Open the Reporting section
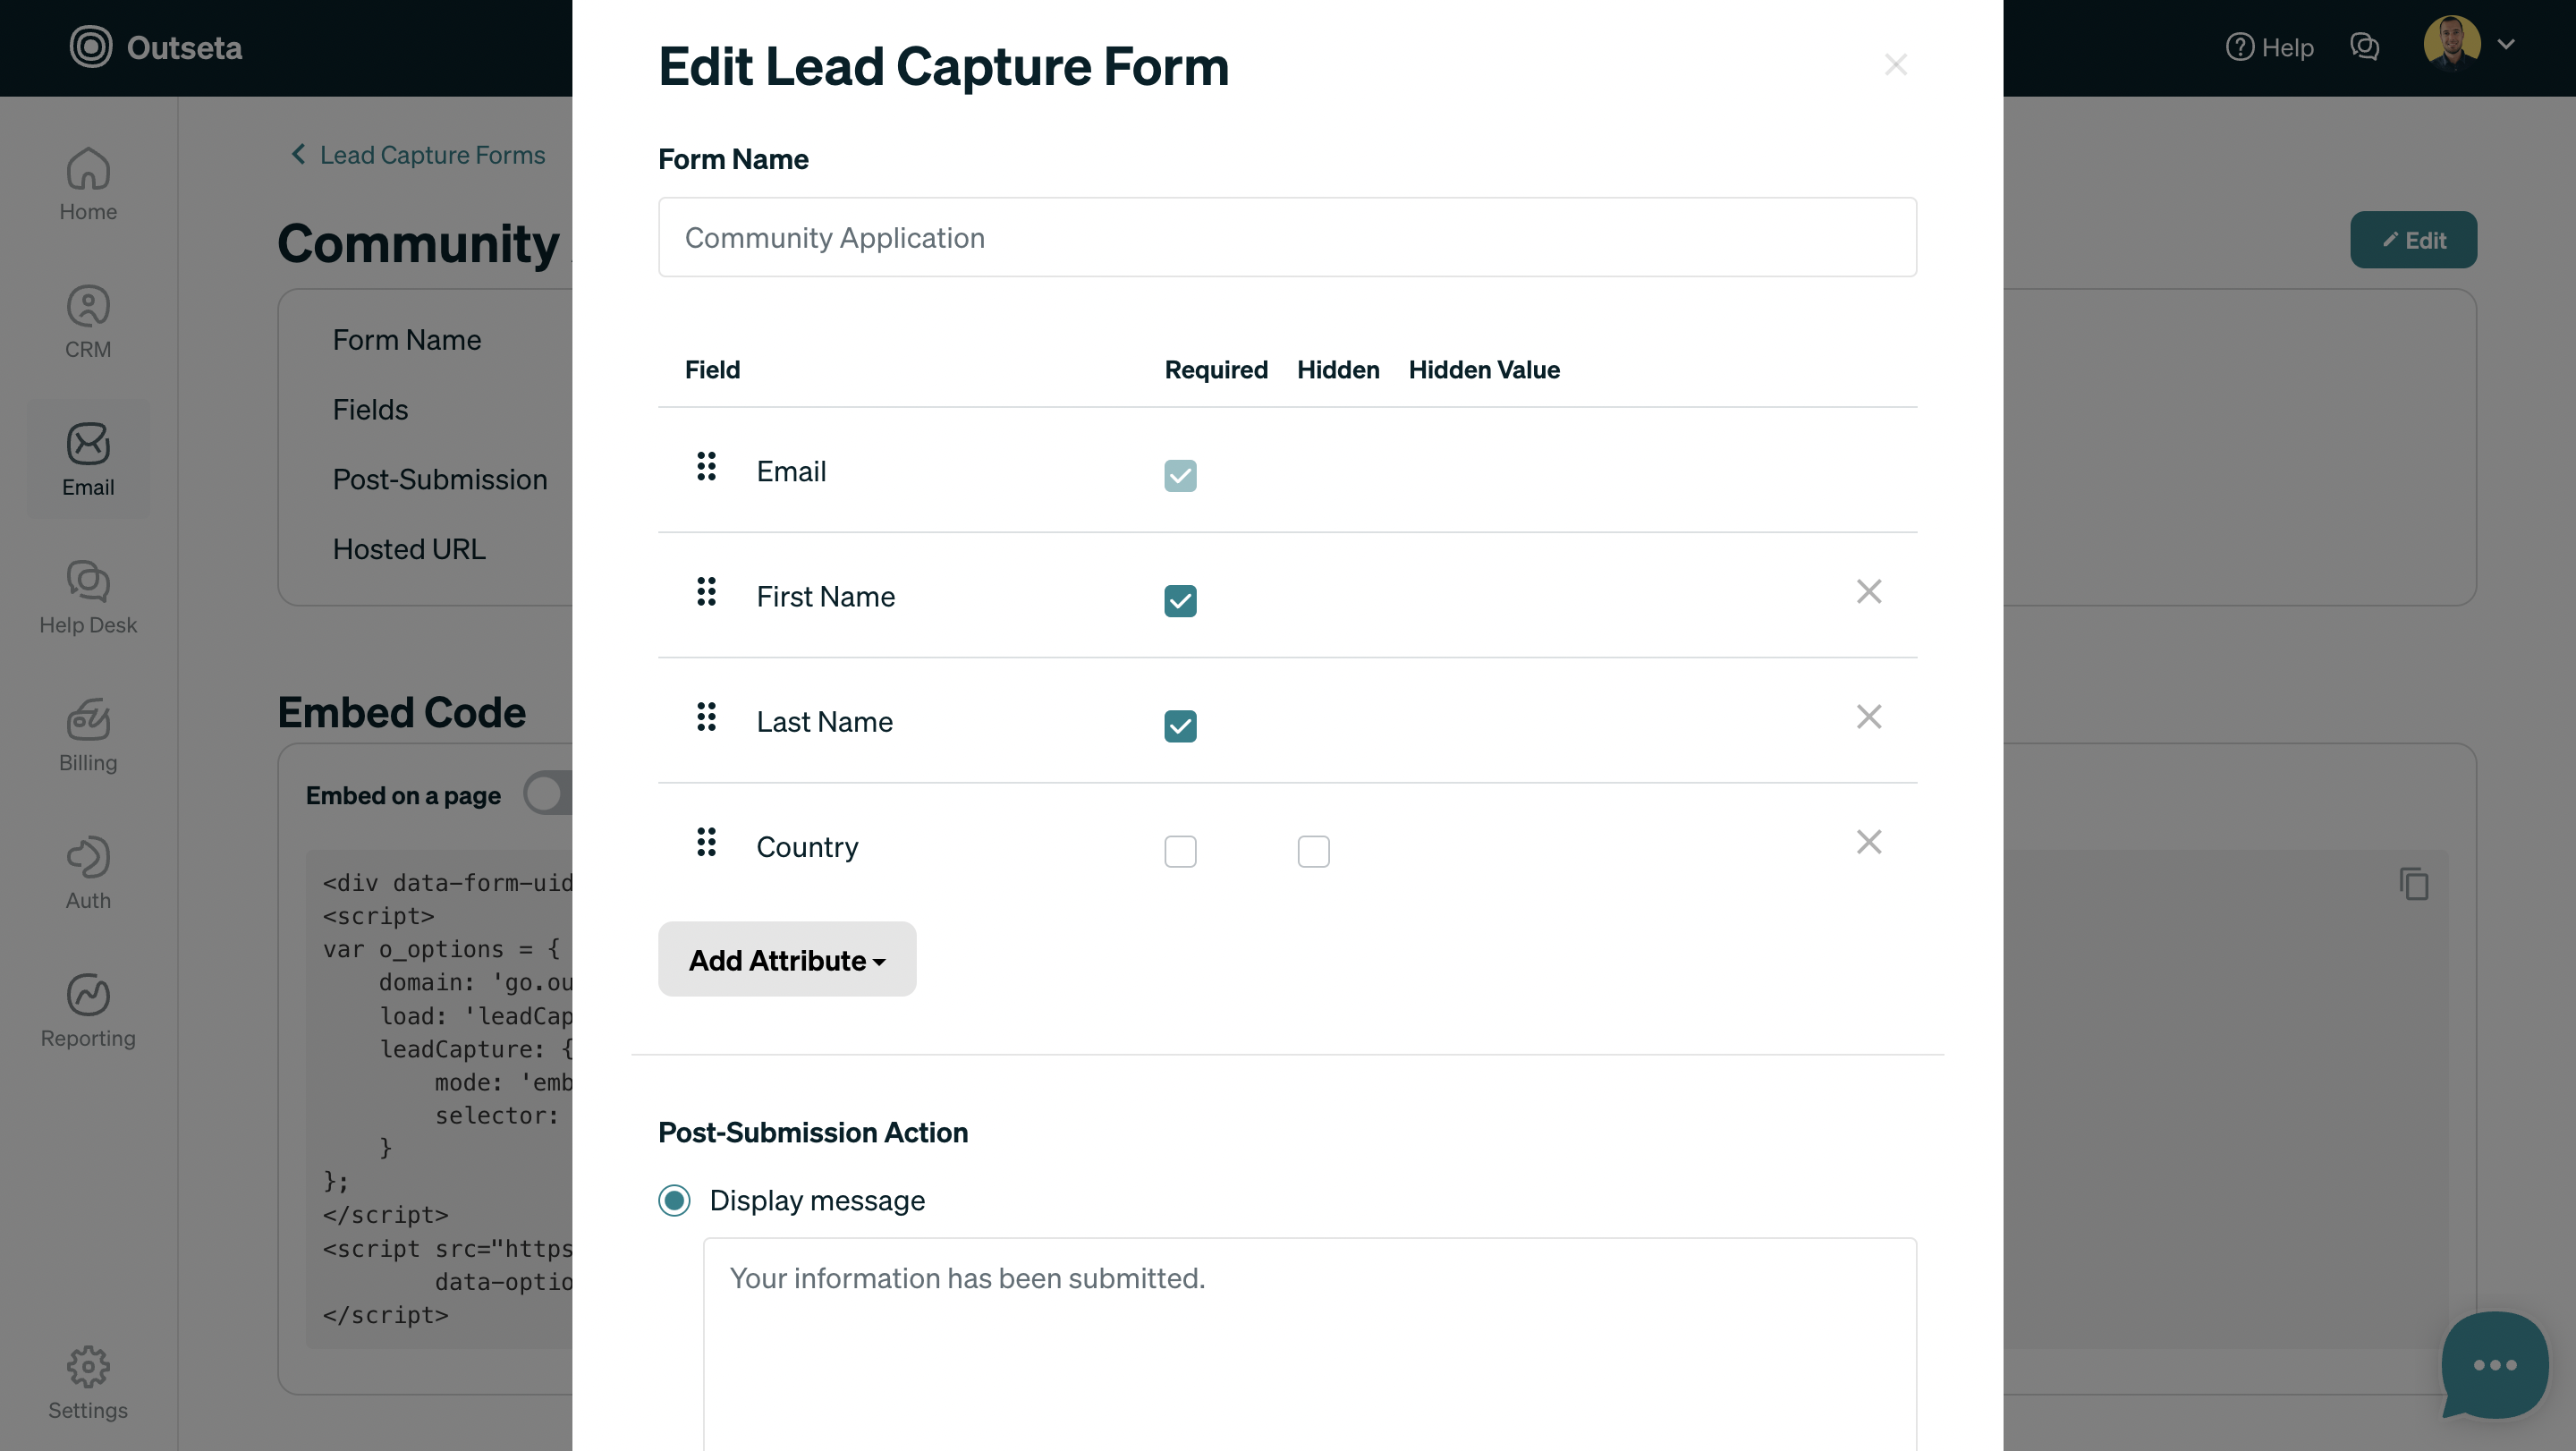The image size is (2576, 1451). point(88,1010)
